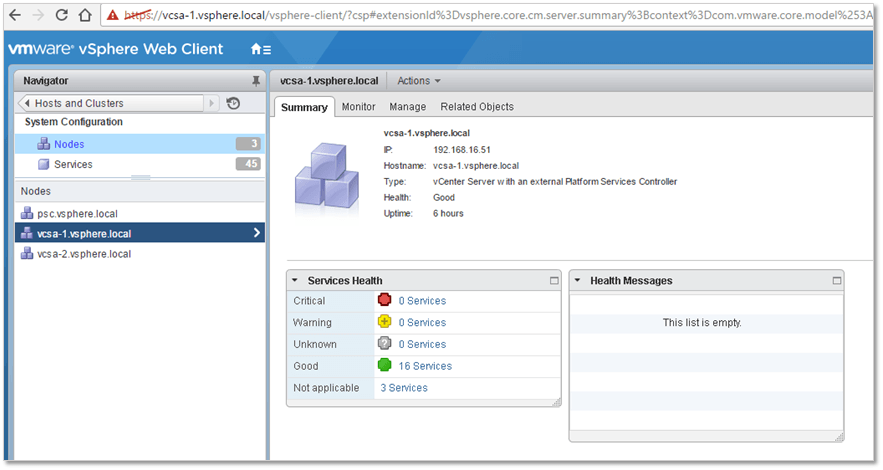Switch to the Related Objects tab
The height and width of the screenshot is (470, 883).
click(477, 106)
